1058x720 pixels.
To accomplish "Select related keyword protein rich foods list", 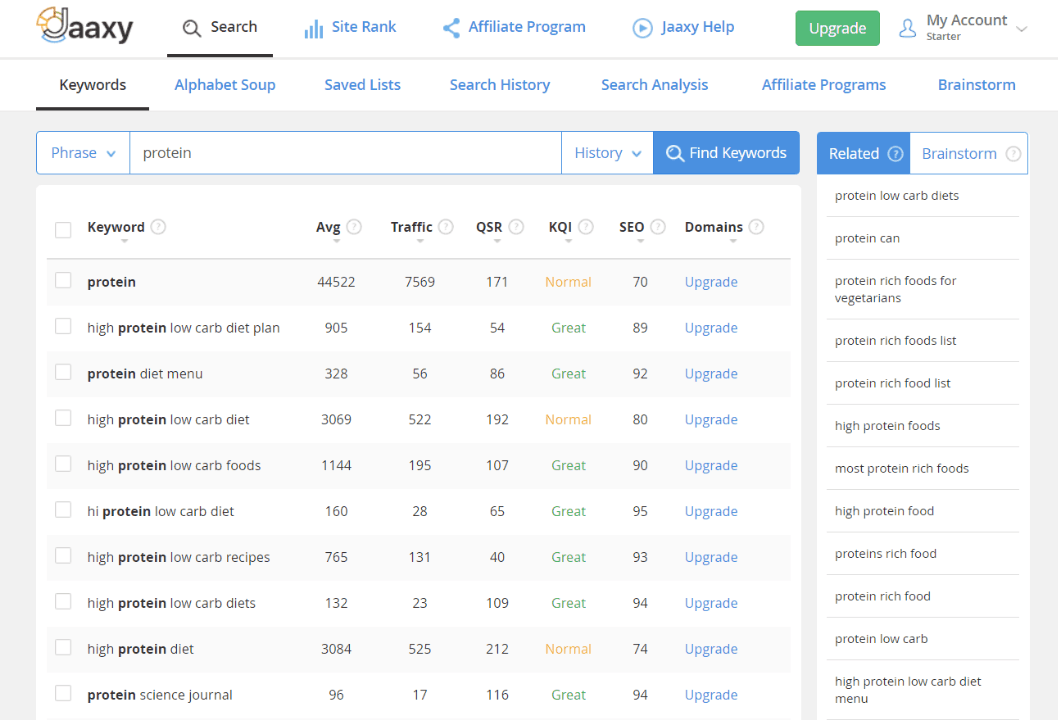I will [895, 341].
